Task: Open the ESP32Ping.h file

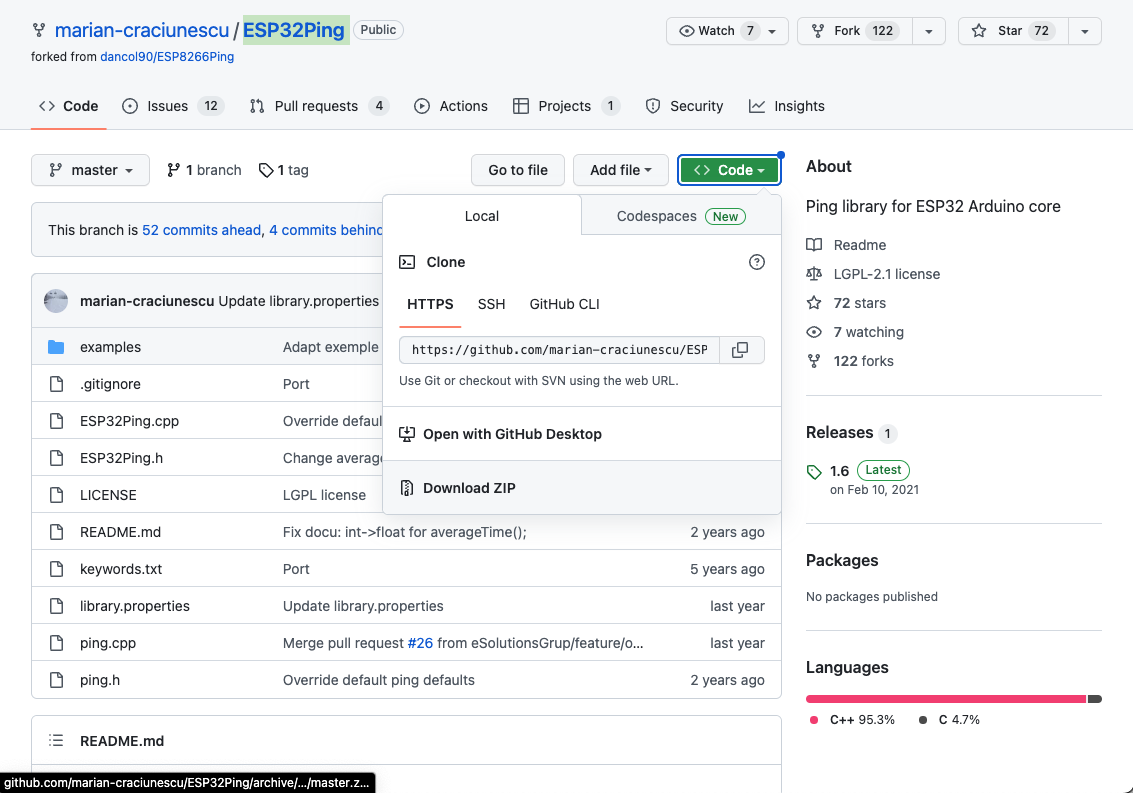Action: pyautogui.click(x=121, y=458)
